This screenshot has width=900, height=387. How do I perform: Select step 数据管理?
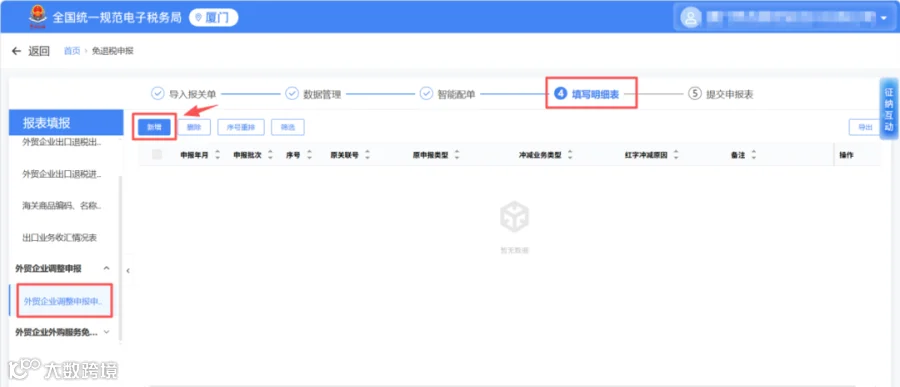[313, 94]
